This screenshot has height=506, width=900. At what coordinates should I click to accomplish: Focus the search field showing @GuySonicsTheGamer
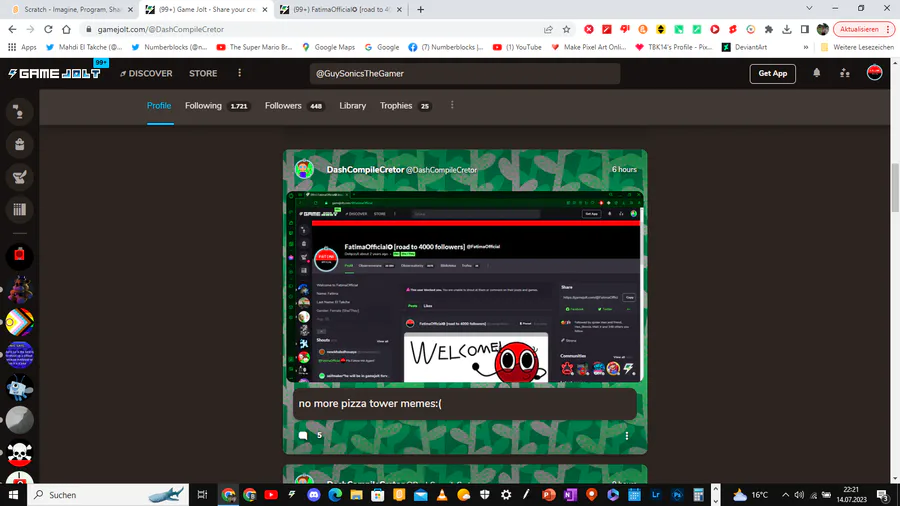(465, 73)
